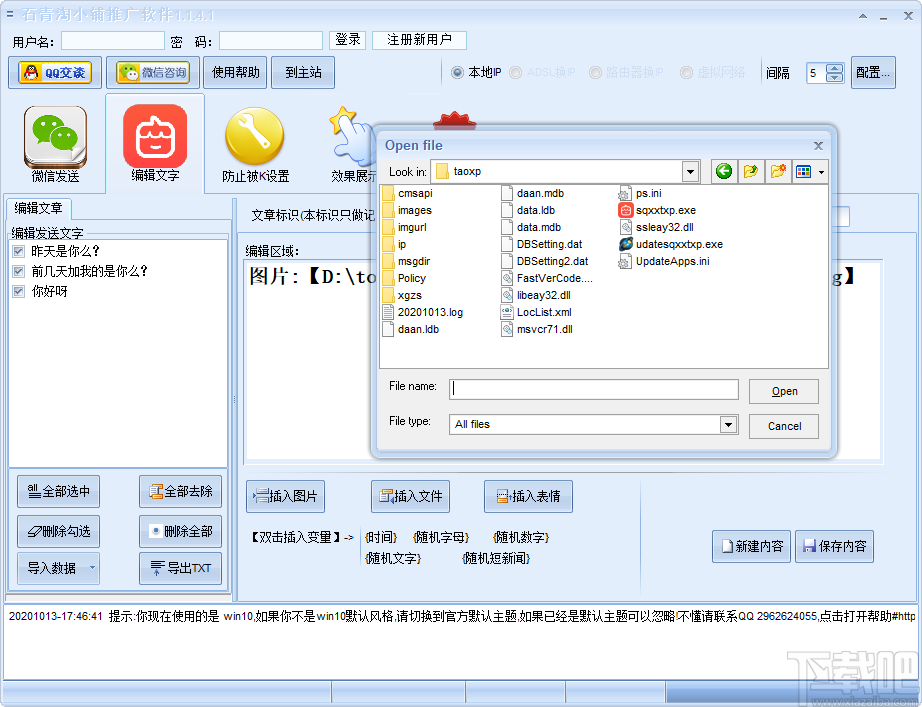Click 插入图片 button
The width and height of the screenshot is (922, 707).
(285, 496)
